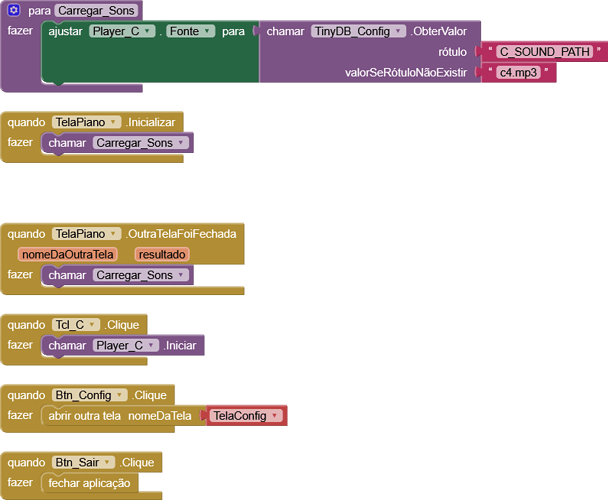Image resolution: width=608 pixels, height=500 pixels.
Task: Click the C_SOUND_PATH text value
Action: click(x=545, y=51)
